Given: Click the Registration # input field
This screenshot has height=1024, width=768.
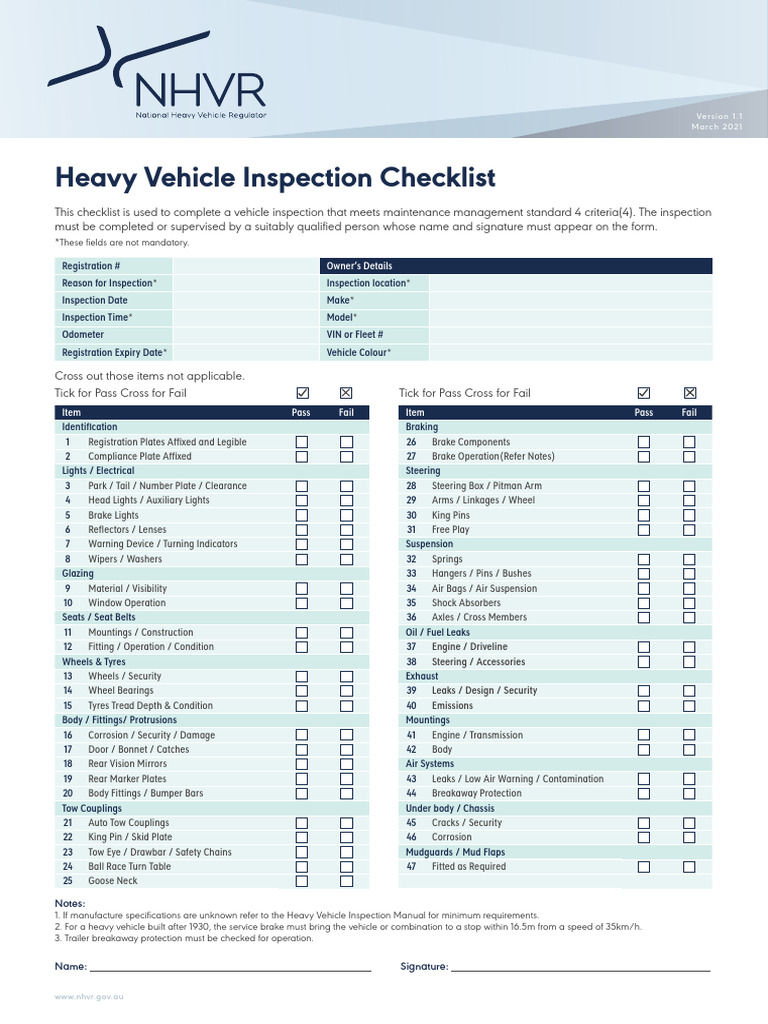Looking at the screenshot, I should pyautogui.click(x=244, y=266).
